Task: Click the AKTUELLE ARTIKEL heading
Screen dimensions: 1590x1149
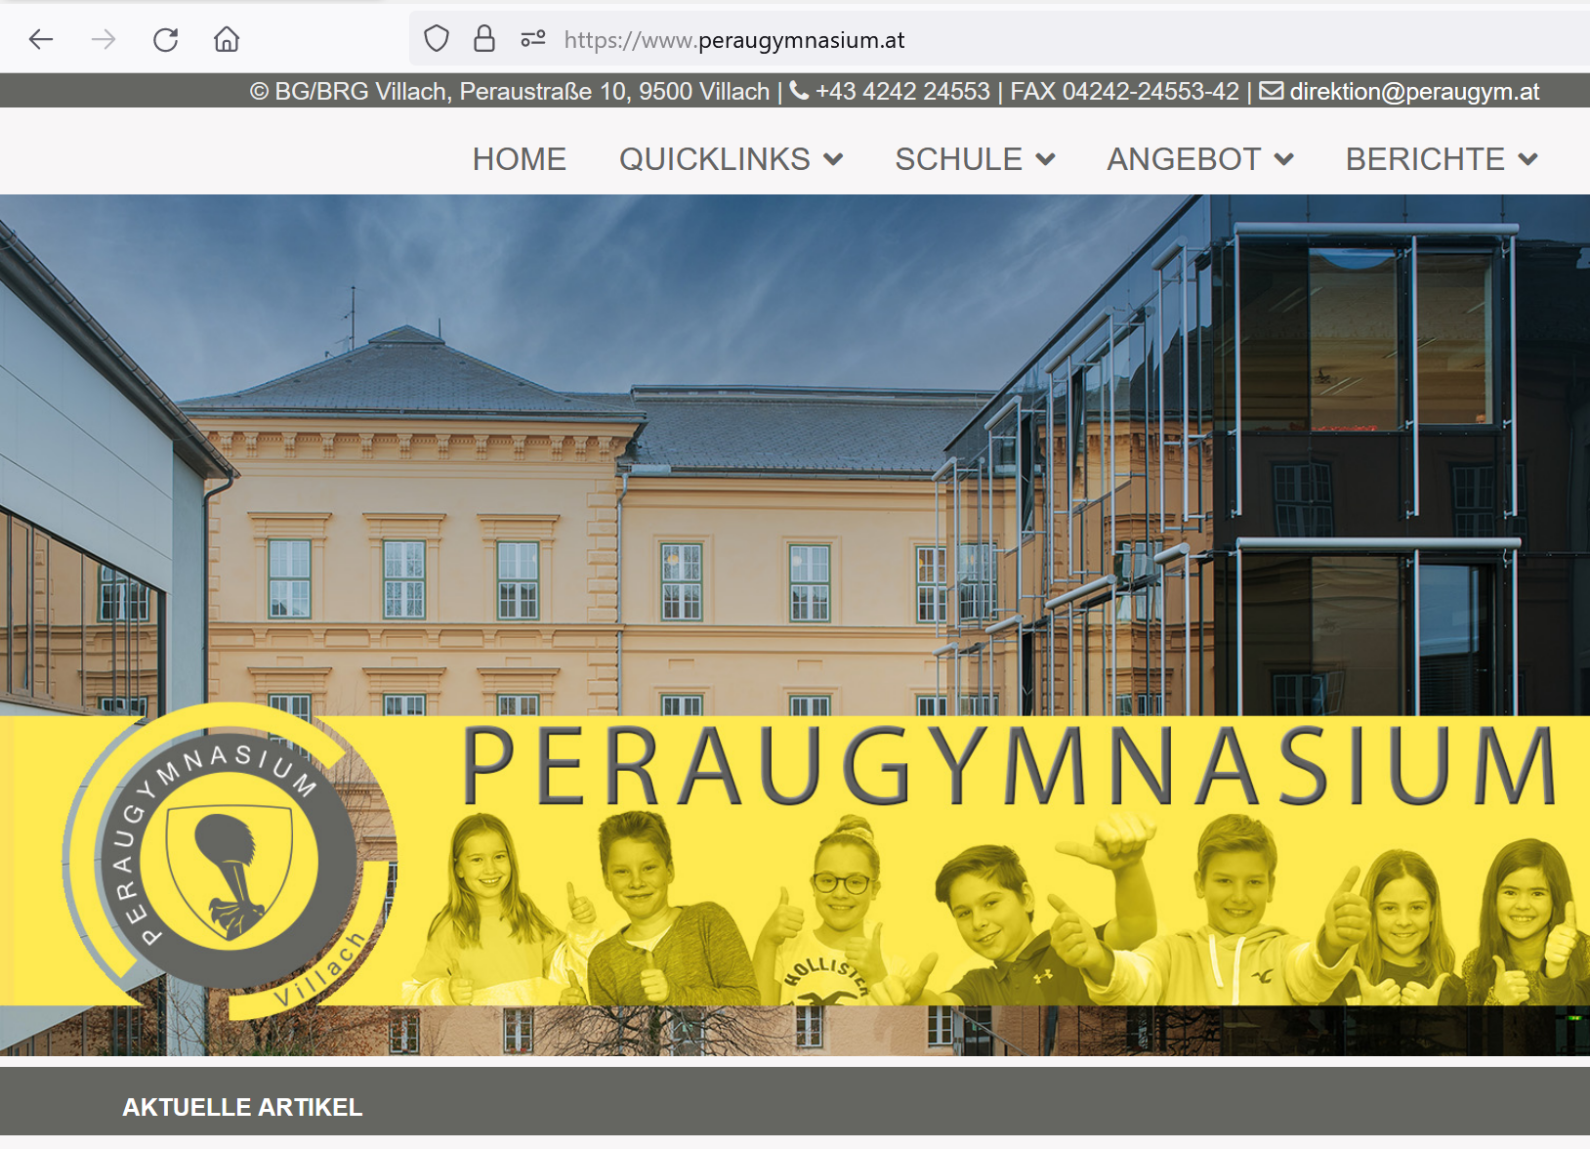Action: (242, 1107)
